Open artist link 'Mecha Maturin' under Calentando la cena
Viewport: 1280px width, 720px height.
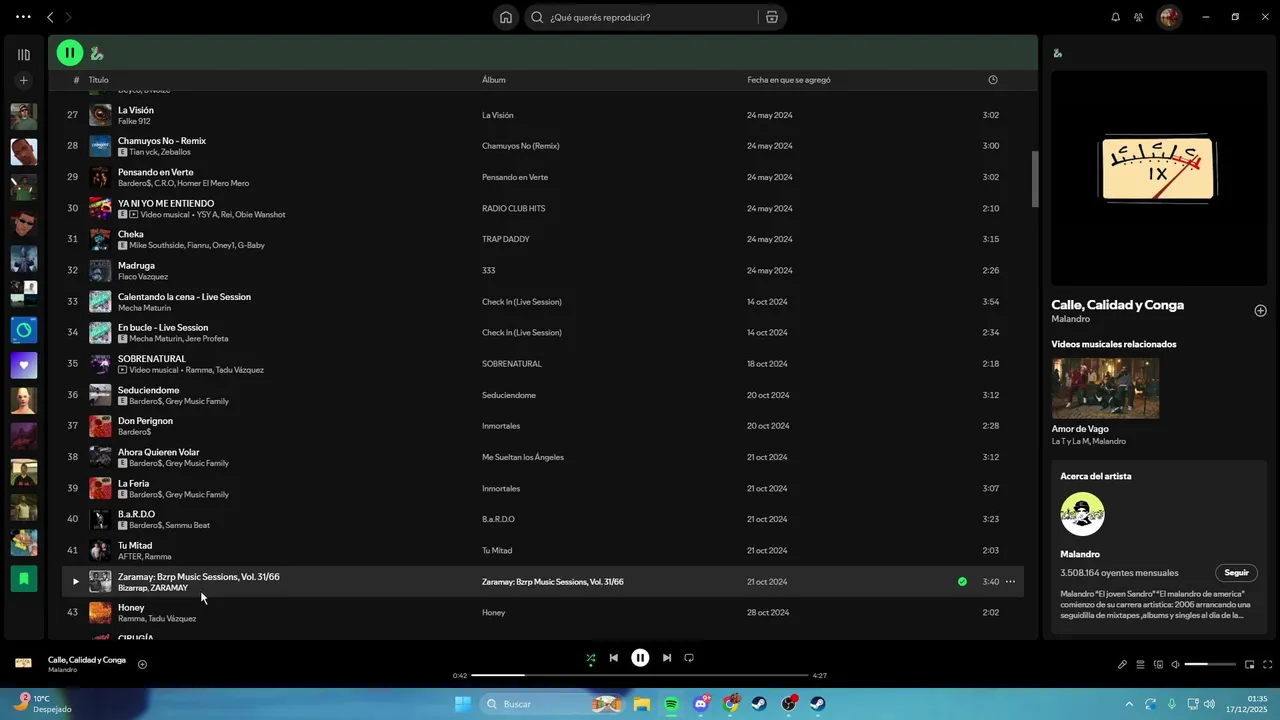pyautogui.click(x=144, y=308)
